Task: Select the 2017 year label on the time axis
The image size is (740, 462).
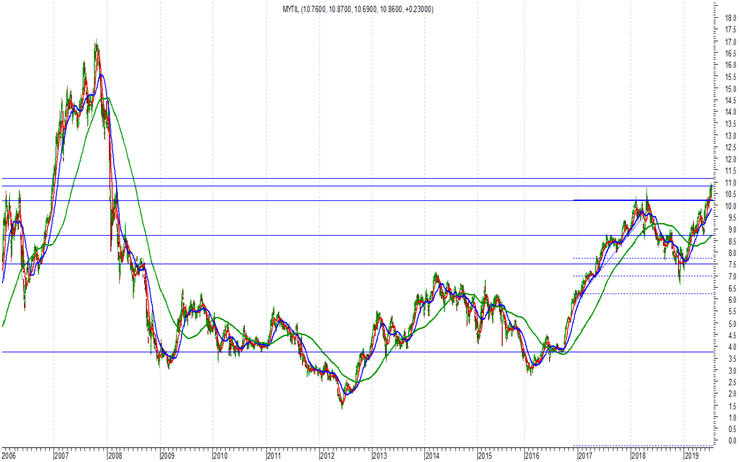Action: 586,456
